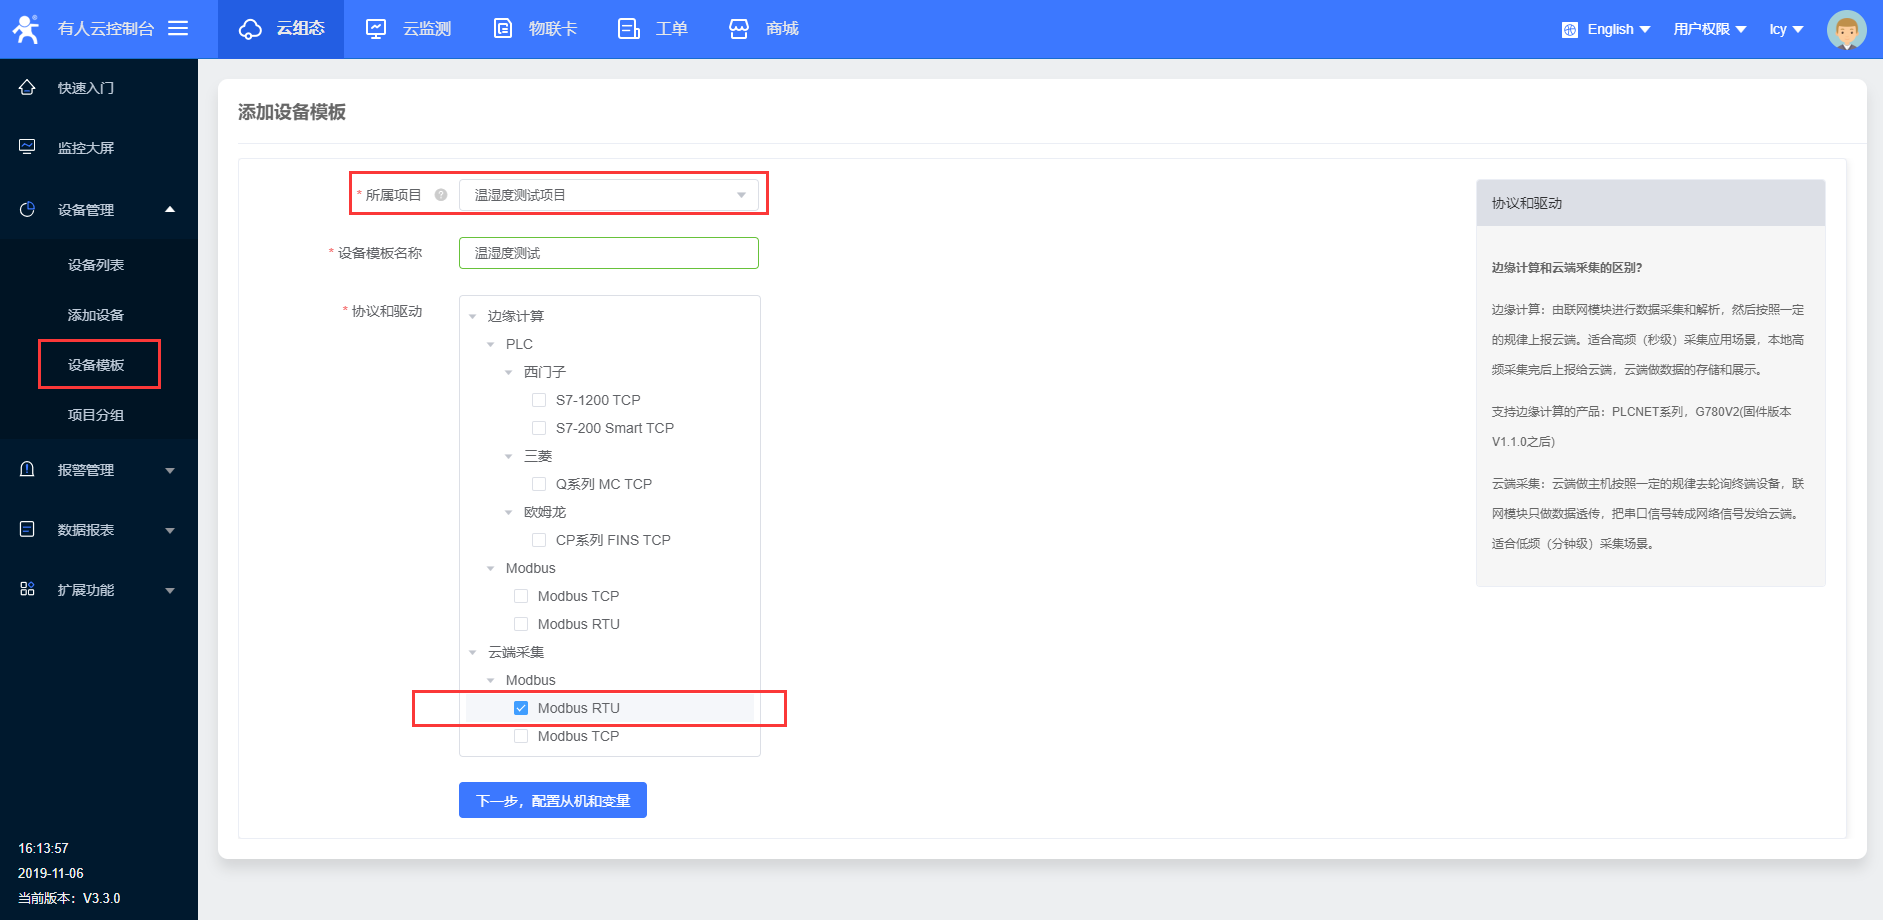Open the user avatar picture

tap(1846, 30)
